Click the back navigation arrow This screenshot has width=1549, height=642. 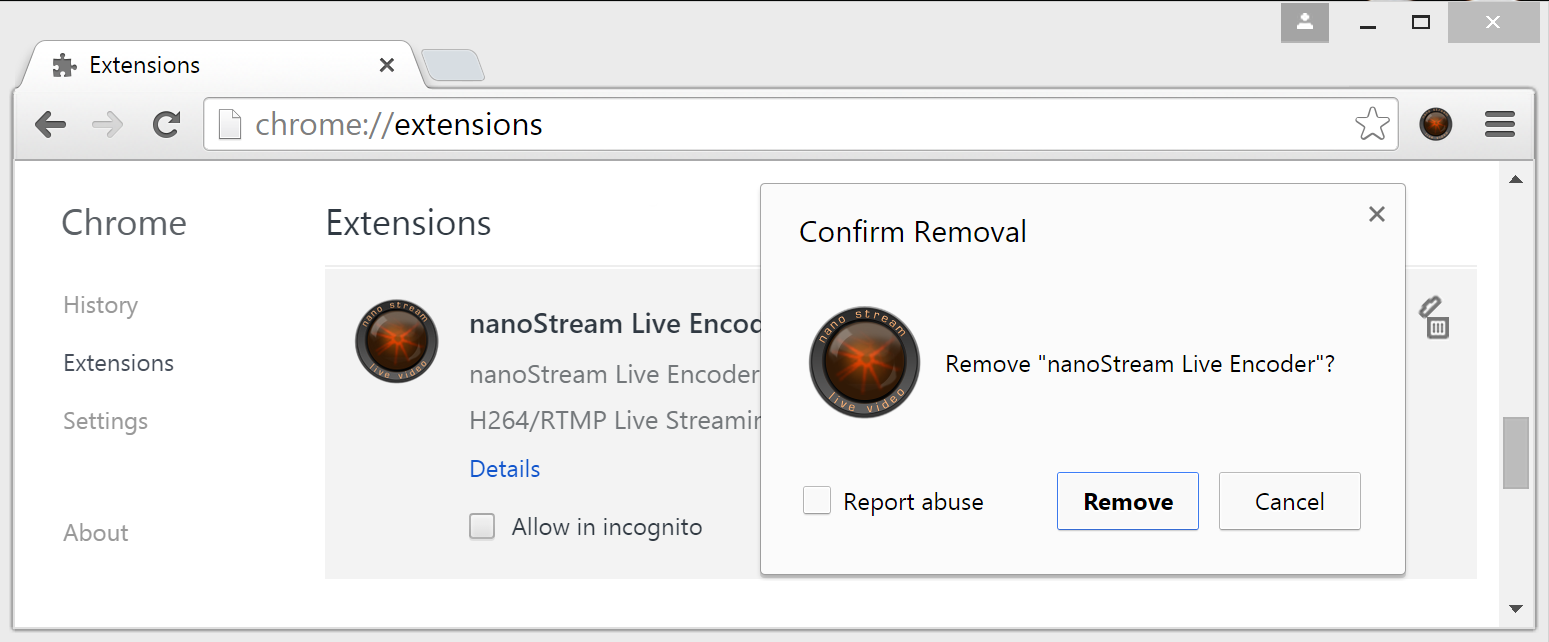coord(50,125)
